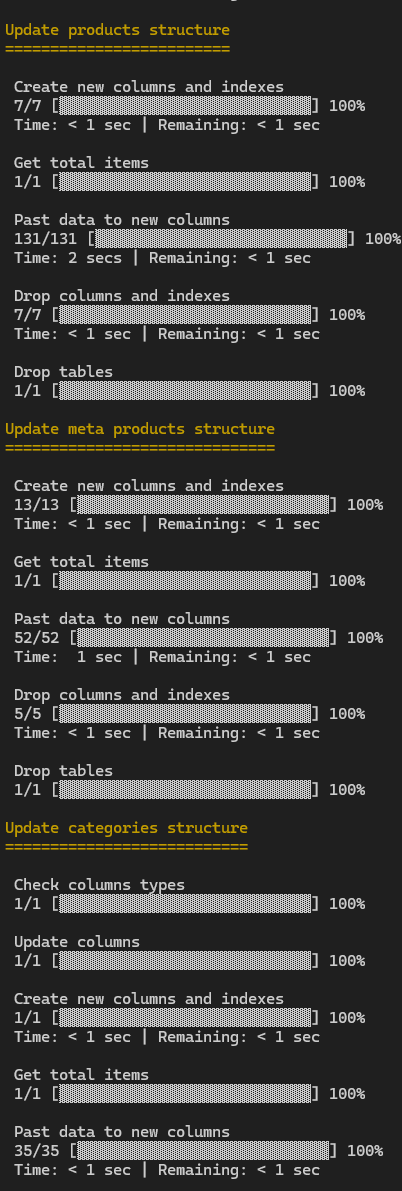The image size is (402, 1191).
Task: Click the "Time: 2 secs" text
Action: (x=68, y=258)
